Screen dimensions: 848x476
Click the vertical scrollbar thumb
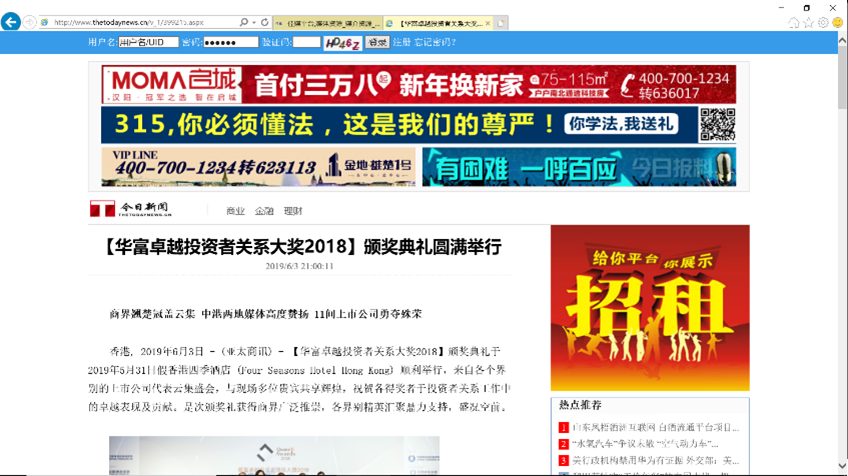pos(842,77)
